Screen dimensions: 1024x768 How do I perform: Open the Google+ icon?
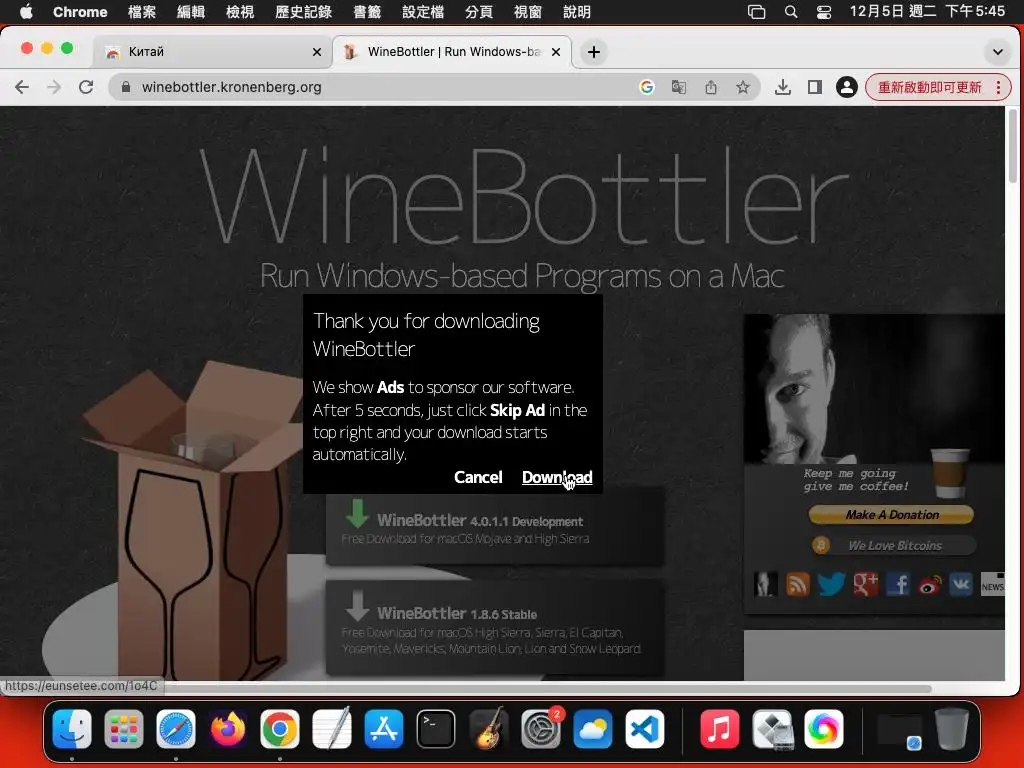coord(865,584)
